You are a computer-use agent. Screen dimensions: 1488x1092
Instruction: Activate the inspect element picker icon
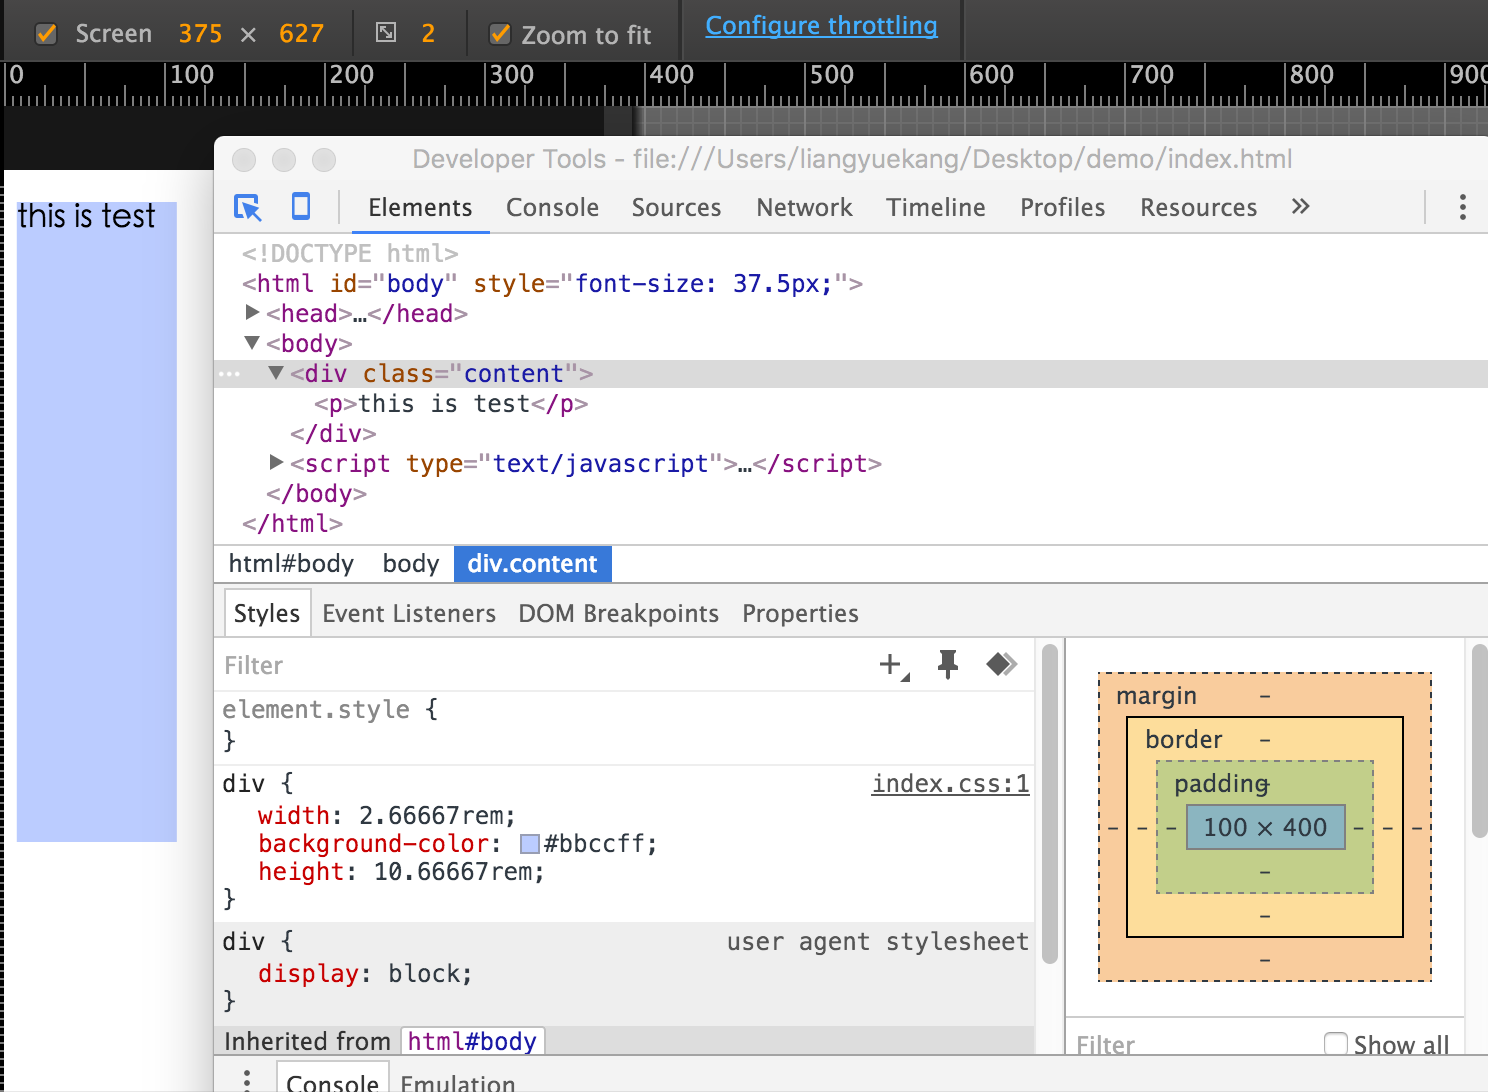coord(247,207)
